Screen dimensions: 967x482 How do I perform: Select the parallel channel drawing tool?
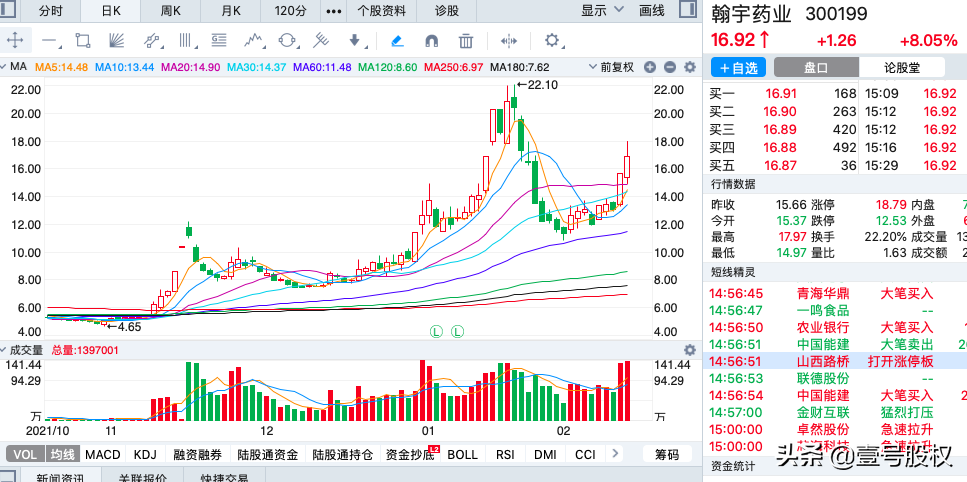click(151, 41)
